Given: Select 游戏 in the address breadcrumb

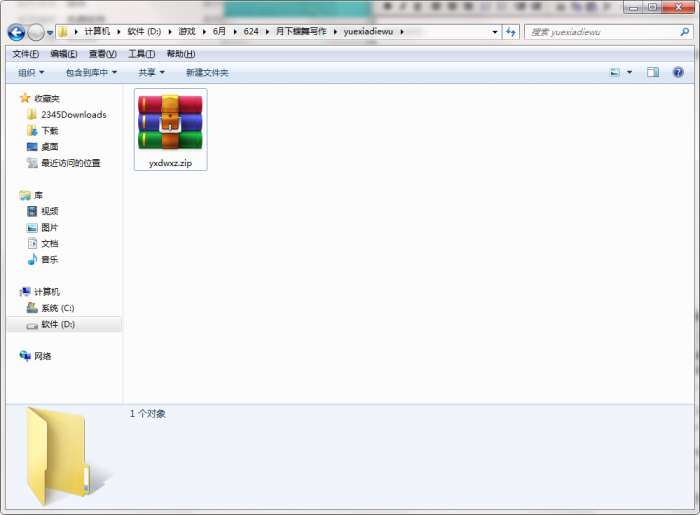Looking at the screenshot, I should click(187, 31).
